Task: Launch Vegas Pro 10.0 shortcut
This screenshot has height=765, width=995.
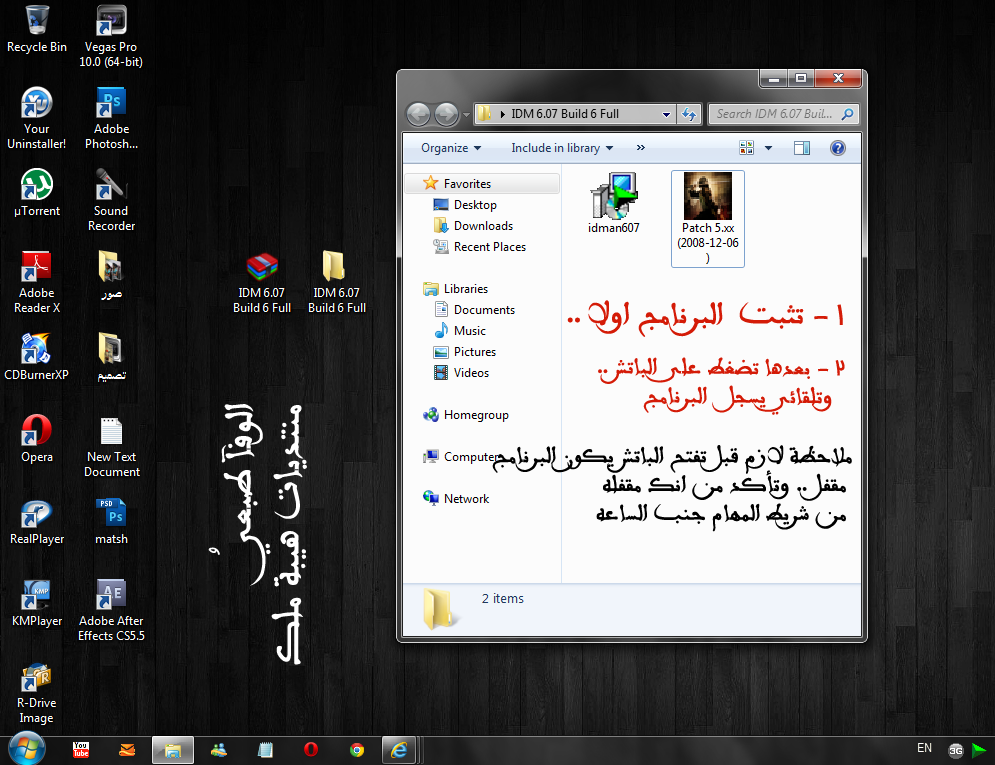Action: click(111, 36)
